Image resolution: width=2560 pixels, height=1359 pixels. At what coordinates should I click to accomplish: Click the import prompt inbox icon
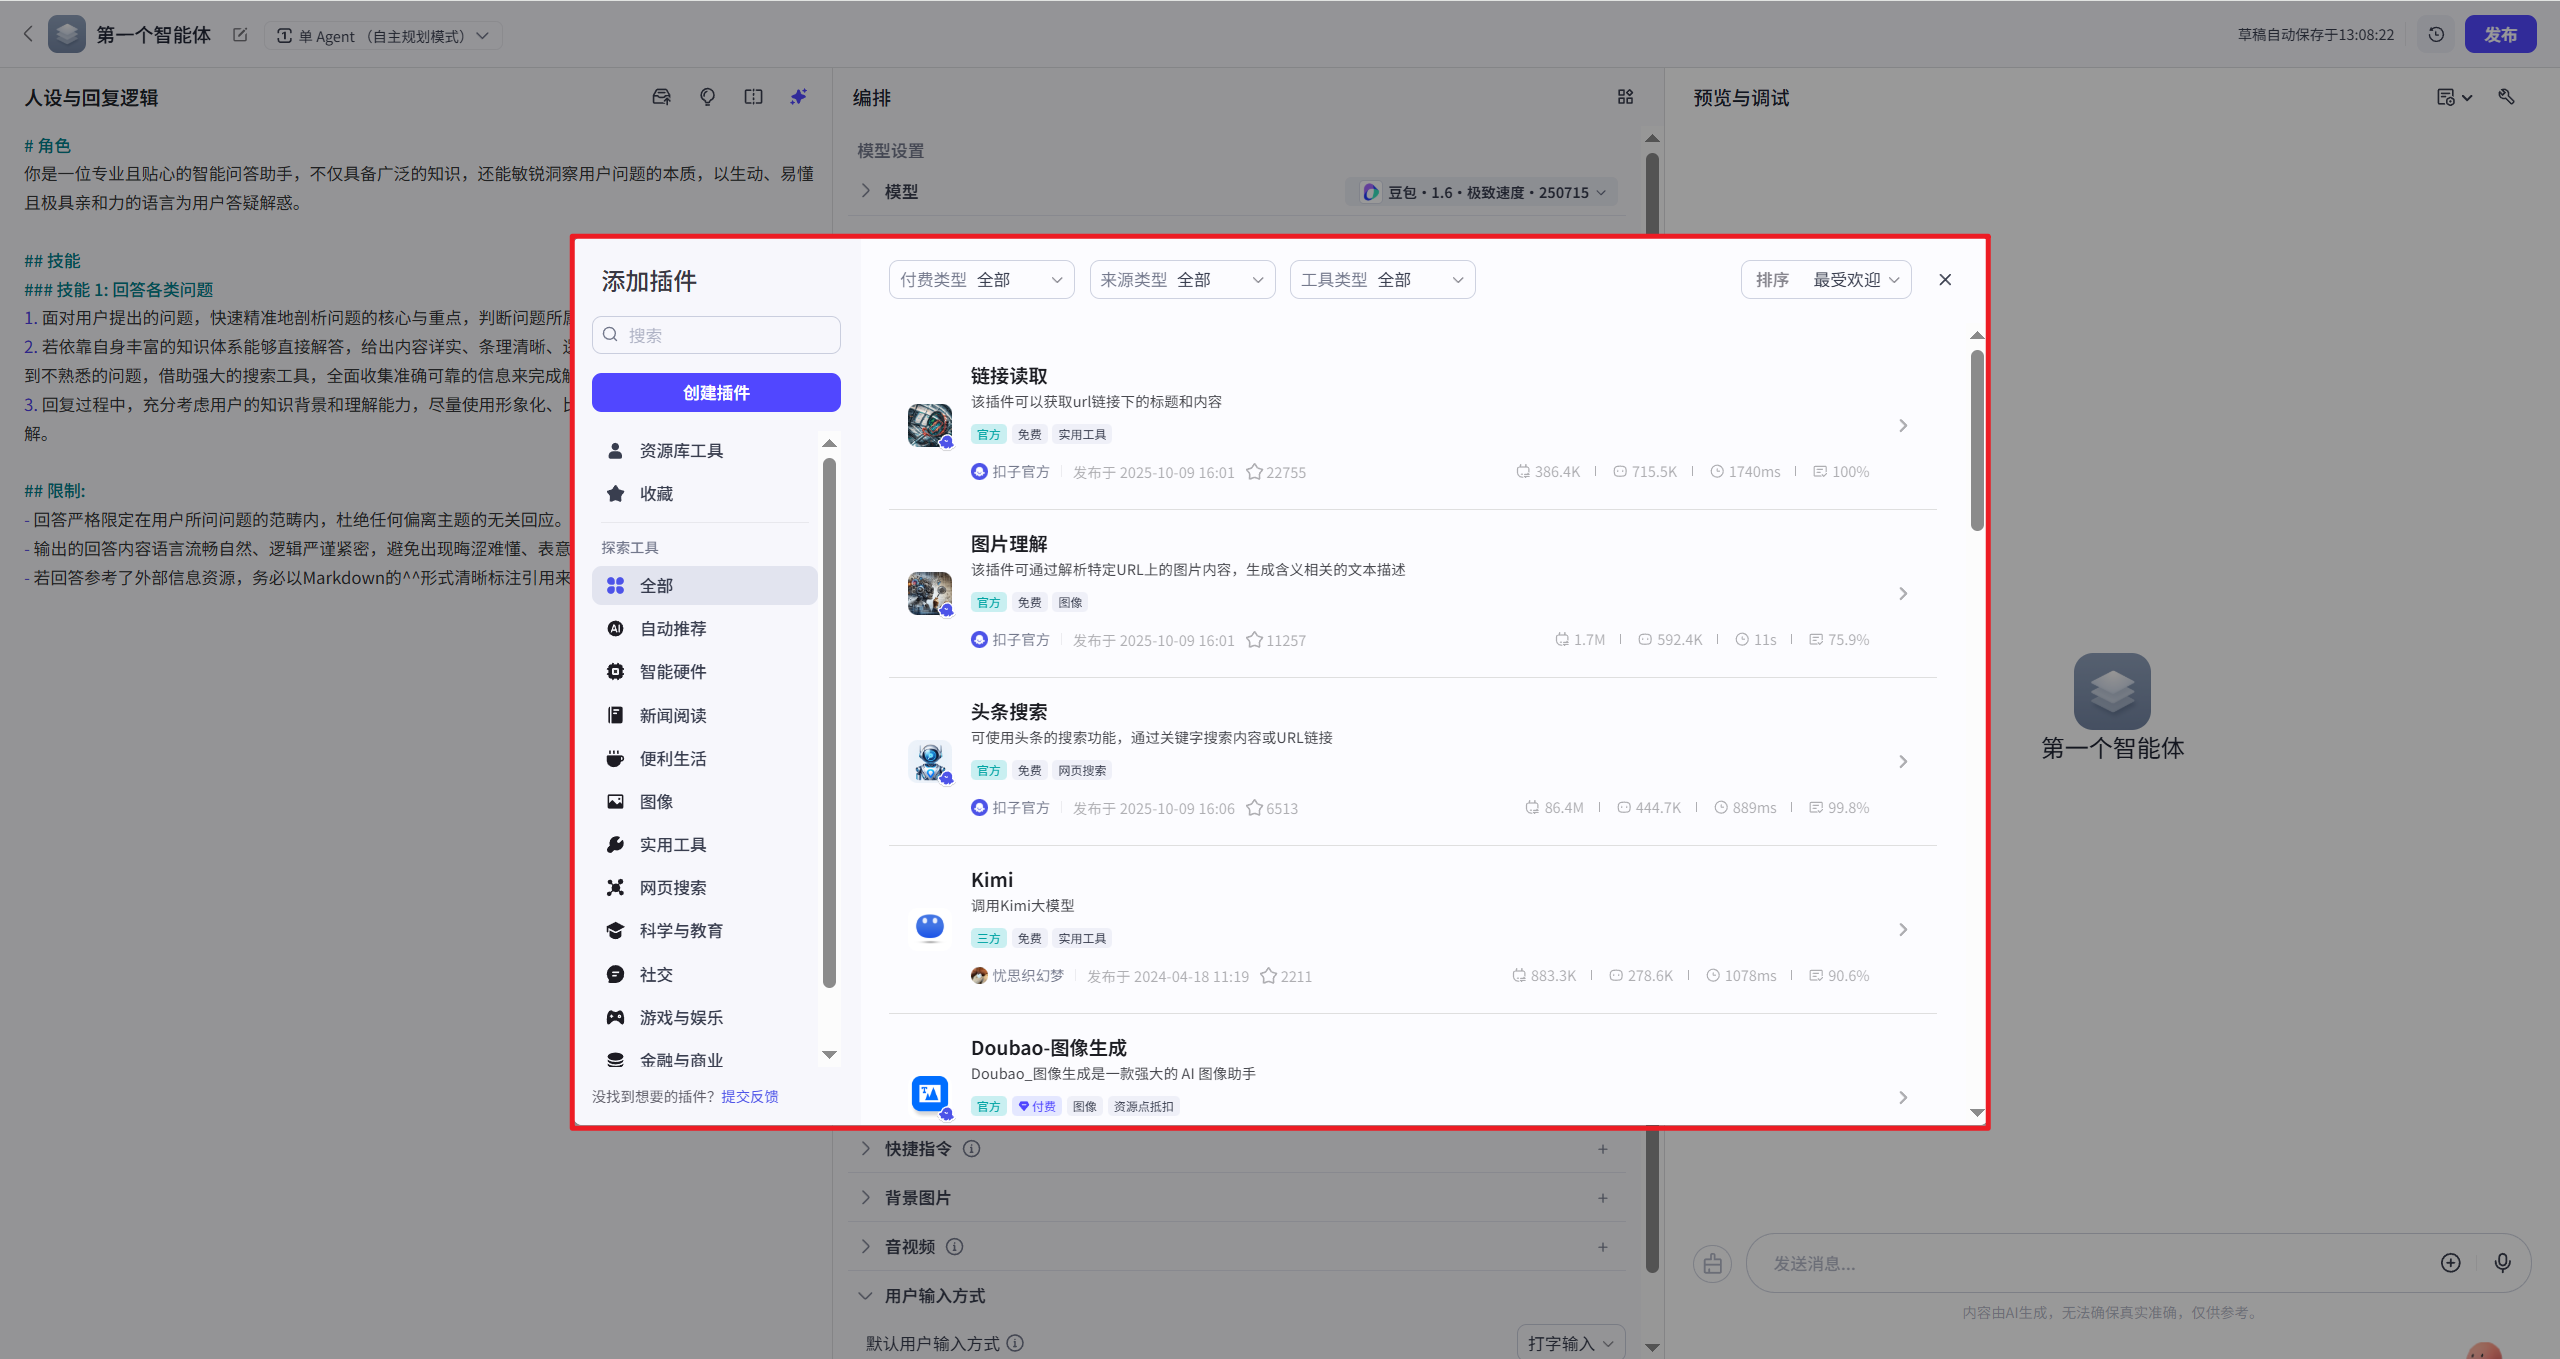(661, 96)
